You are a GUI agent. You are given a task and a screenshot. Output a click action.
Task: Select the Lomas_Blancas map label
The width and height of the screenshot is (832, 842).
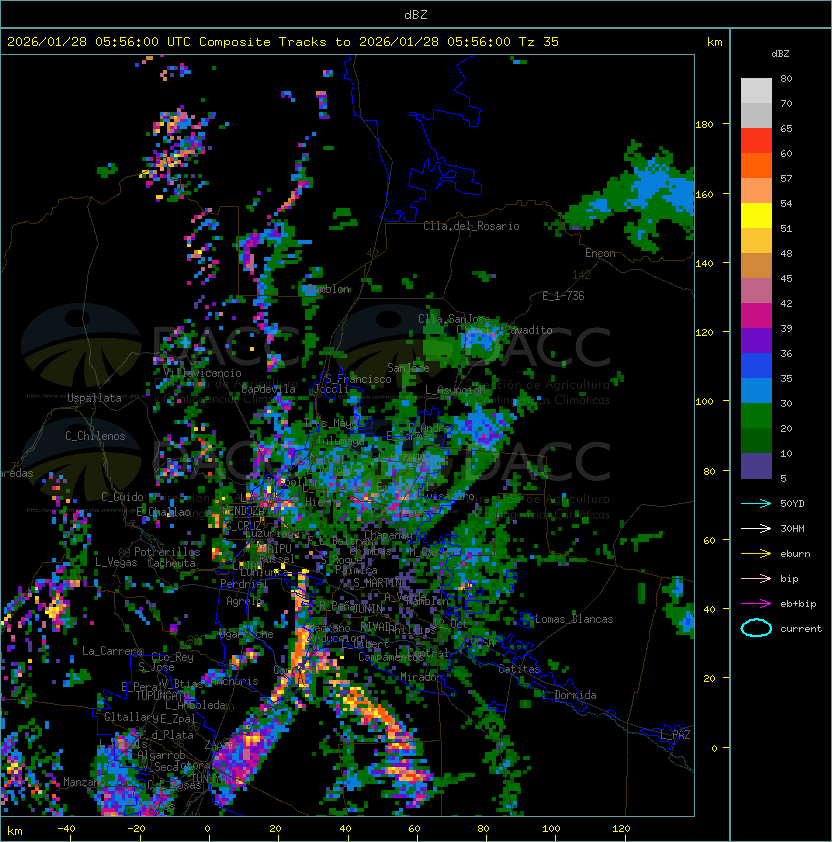pos(574,619)
